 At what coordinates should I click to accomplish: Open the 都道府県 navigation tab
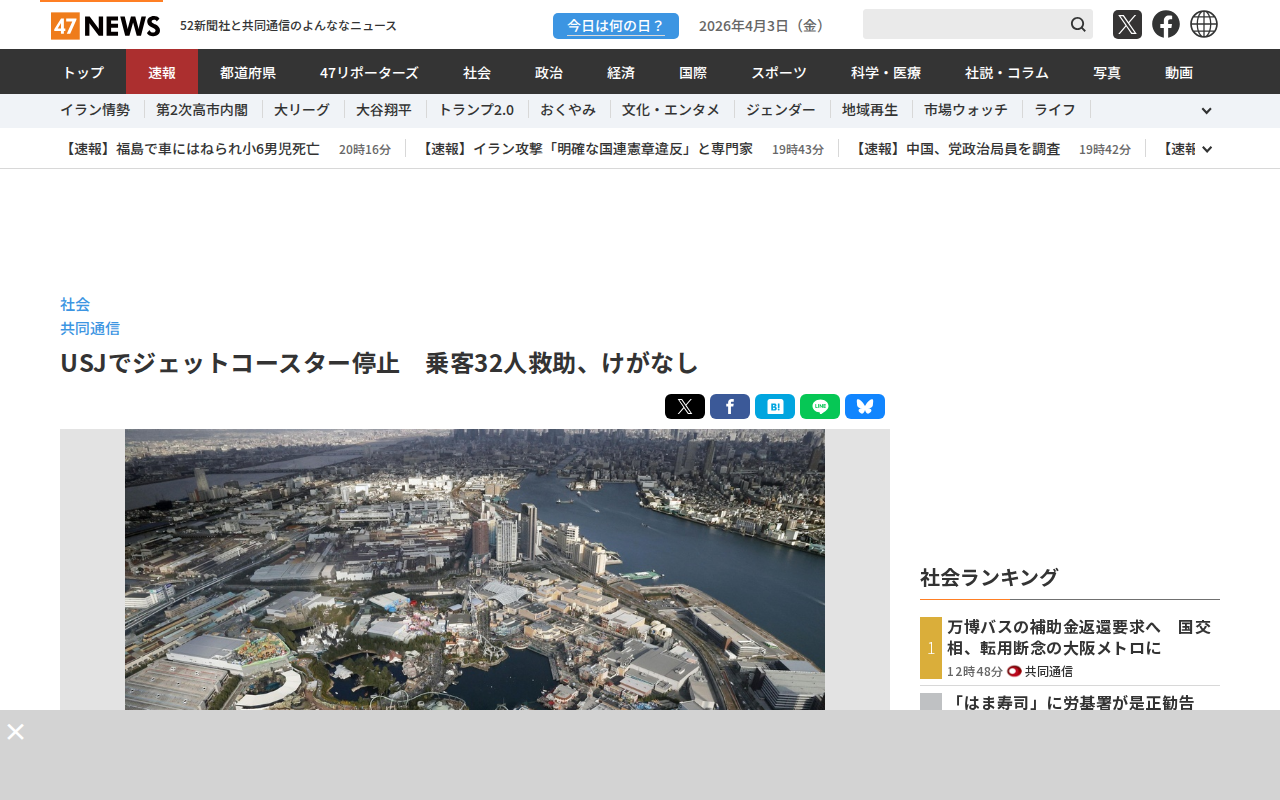[x=248, y=72]
